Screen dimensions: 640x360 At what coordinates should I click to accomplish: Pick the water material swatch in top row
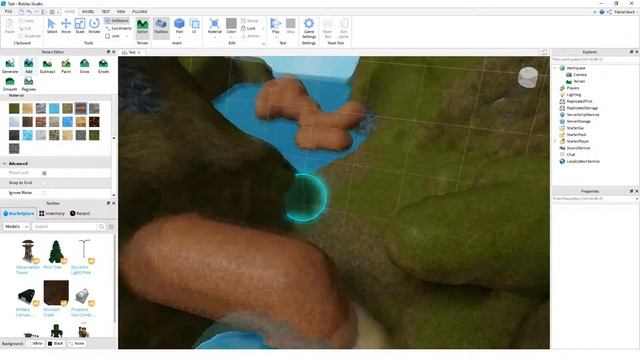click(x=54, y=108)
